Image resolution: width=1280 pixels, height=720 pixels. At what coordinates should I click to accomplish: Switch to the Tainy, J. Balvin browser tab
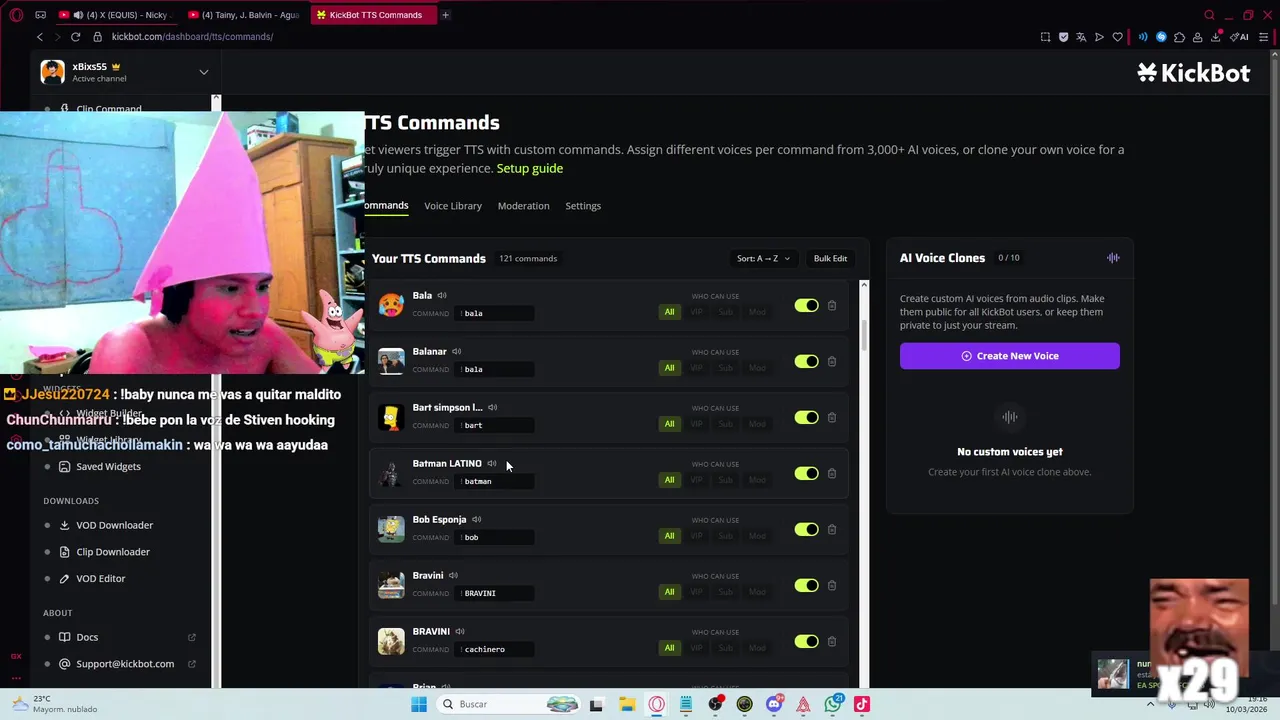pos(244,15)
